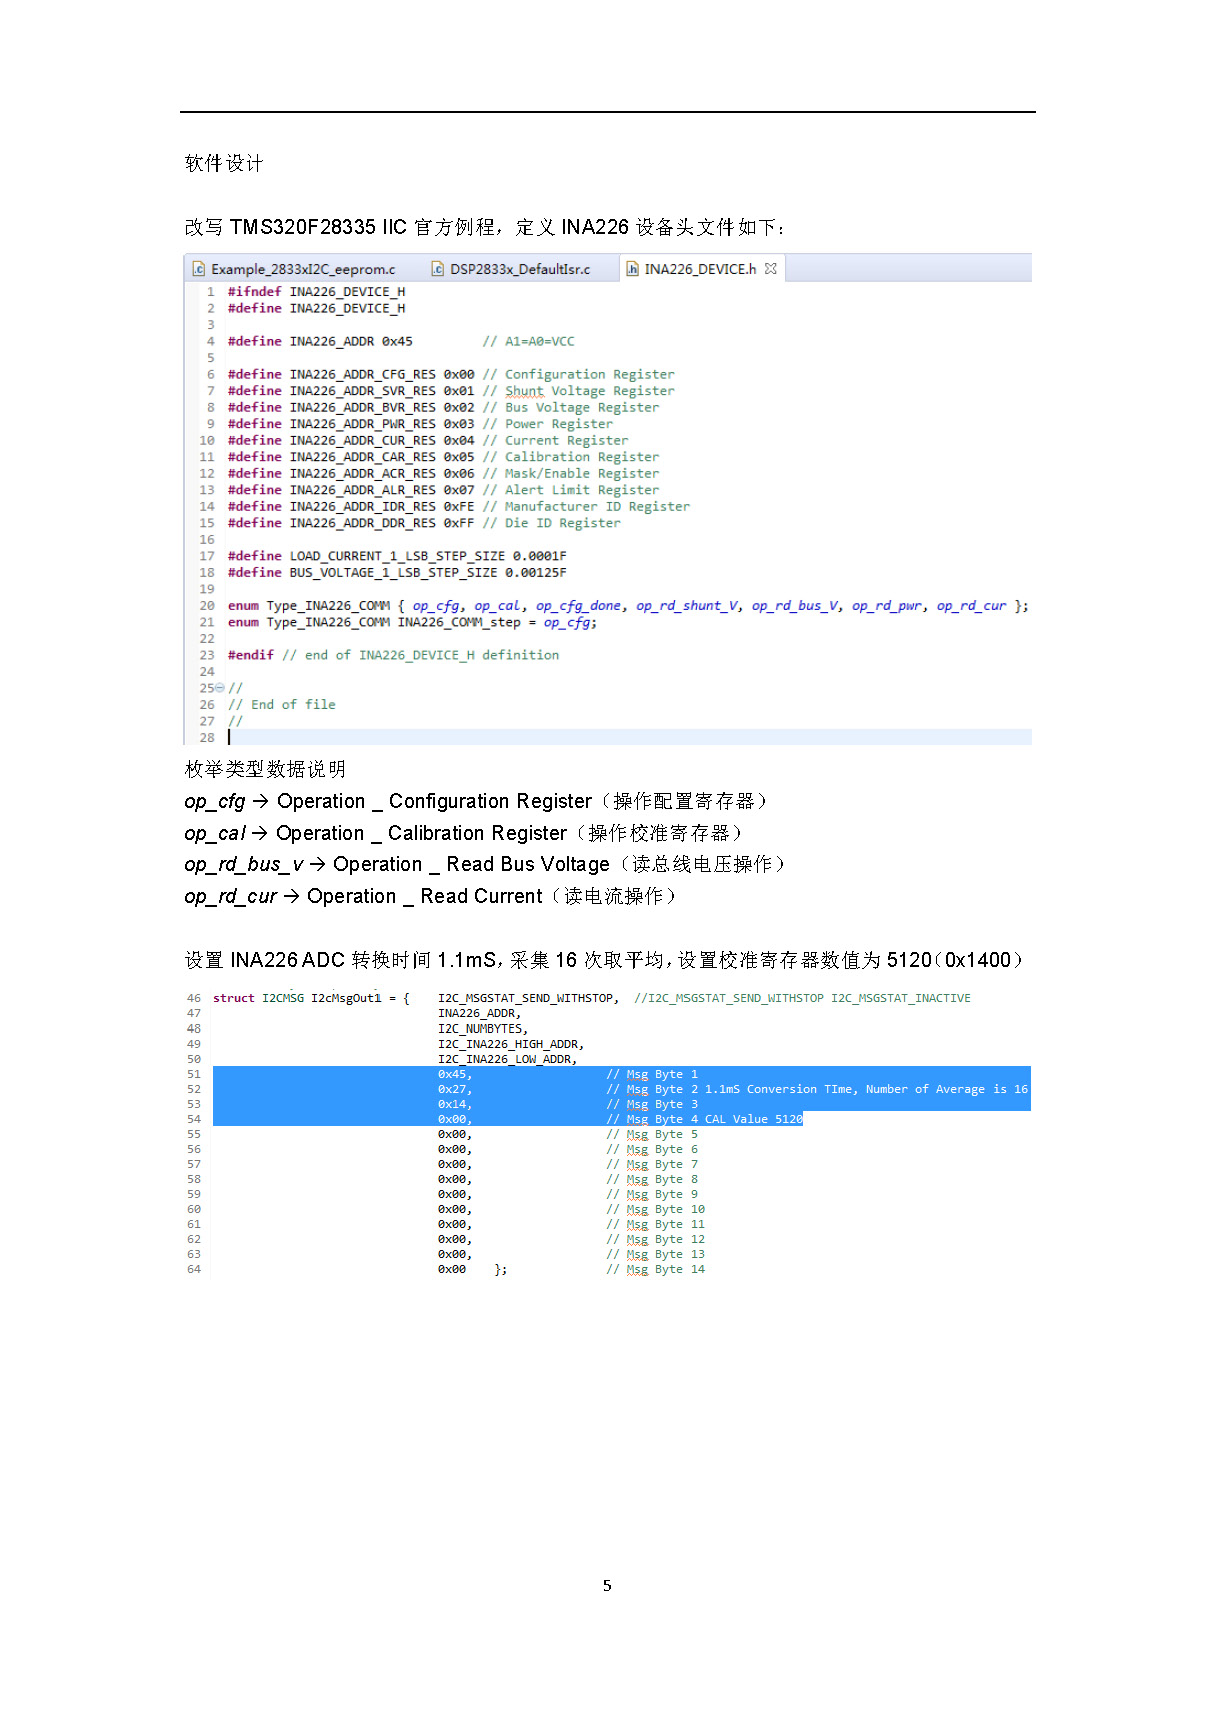The image size is (1216, 1720).
Task: Click the highlighted 0x14 Msg Byte 3 line
Action: point(621,1104)
